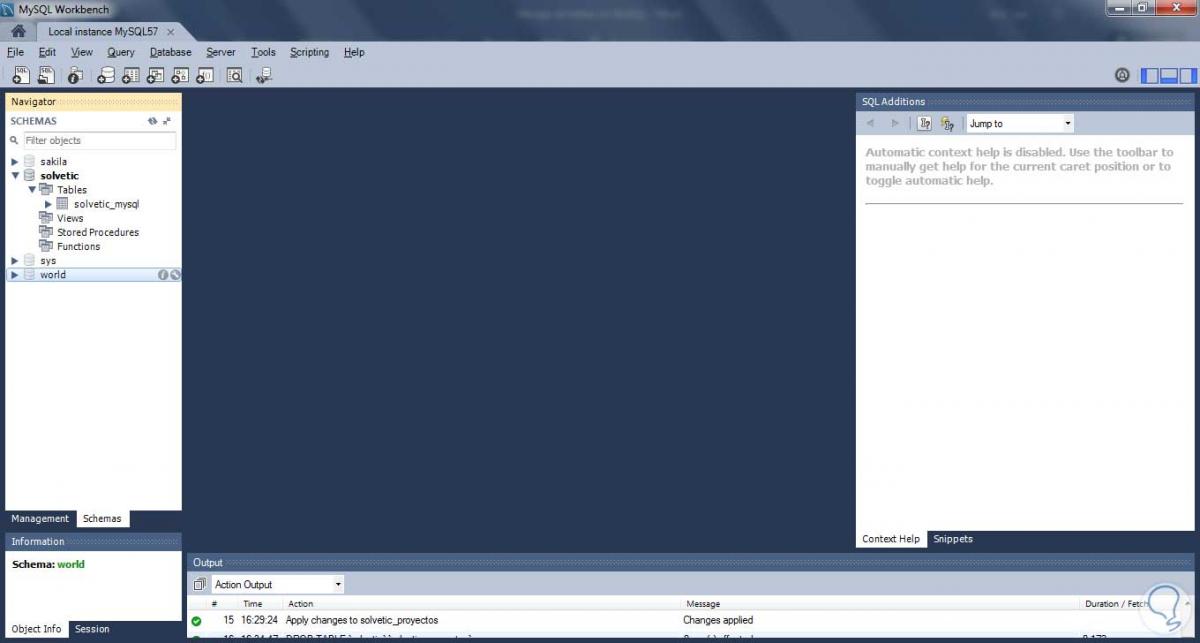This screenshot has width=1200, height=643.
Task: Click wrench icon on world schema row
Action: (x=175, y=275)
